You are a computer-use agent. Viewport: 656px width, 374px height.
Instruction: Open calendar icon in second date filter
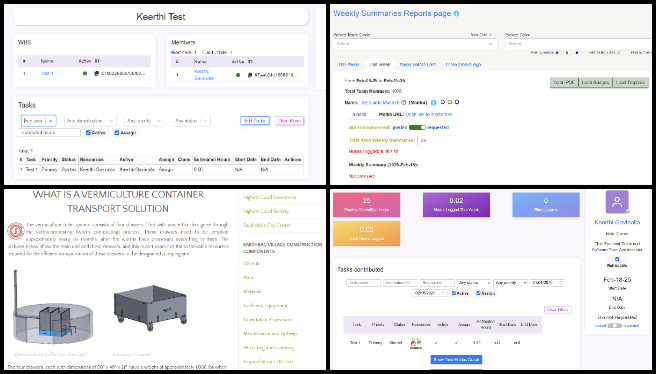pyautogui.click(x=443, y=293)
